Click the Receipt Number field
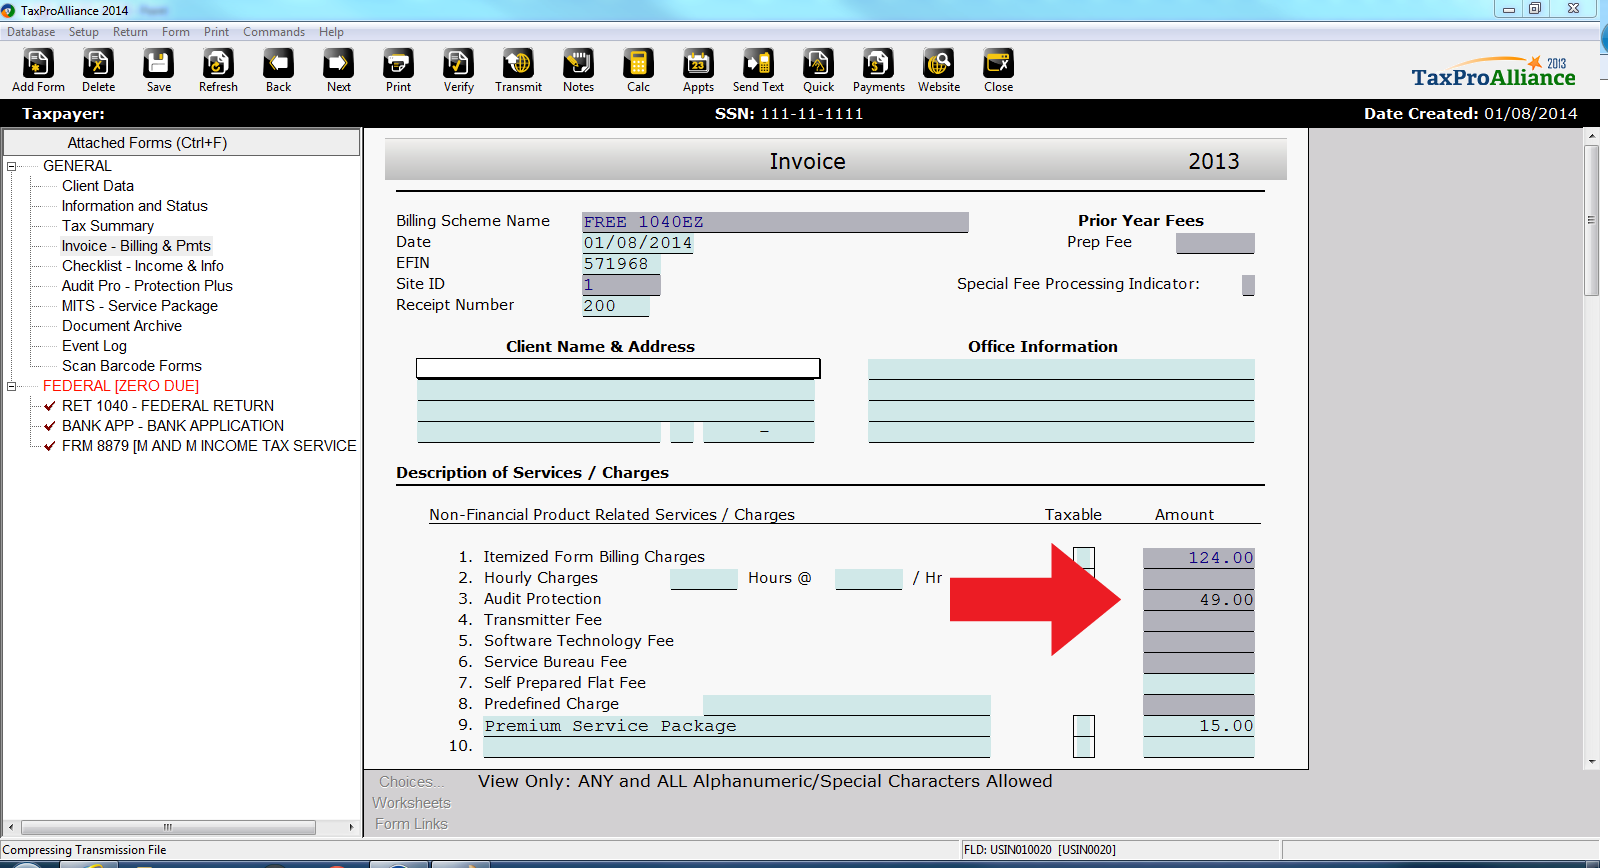Image resolution: width=1608 pixels, height=868 pixels. tap(616, 306)
